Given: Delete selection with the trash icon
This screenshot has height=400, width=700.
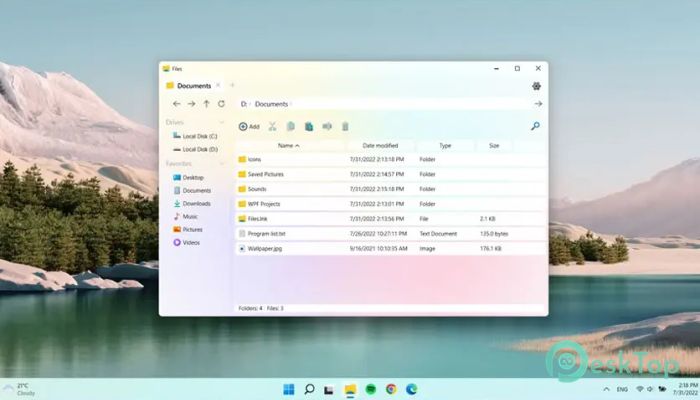Looking at the screenshot, I should pyautogui.click(x=345, y=127).
